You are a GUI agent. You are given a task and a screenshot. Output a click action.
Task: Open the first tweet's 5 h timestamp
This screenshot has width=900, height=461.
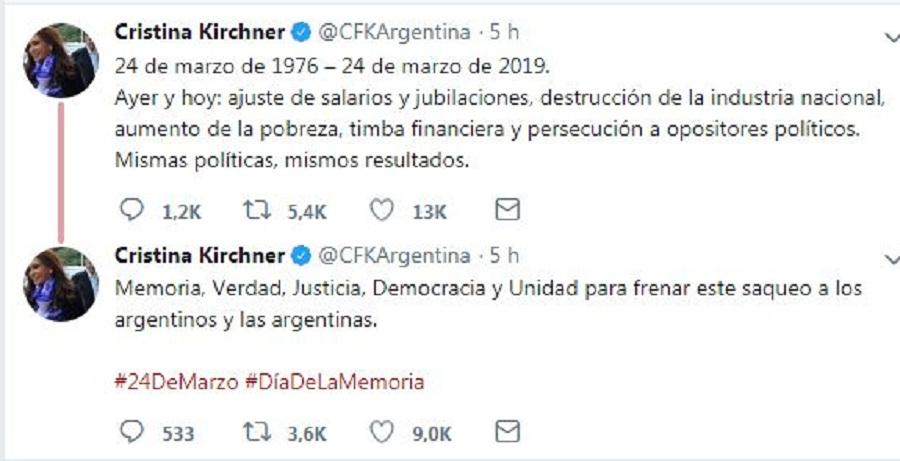tap(505, 32)
